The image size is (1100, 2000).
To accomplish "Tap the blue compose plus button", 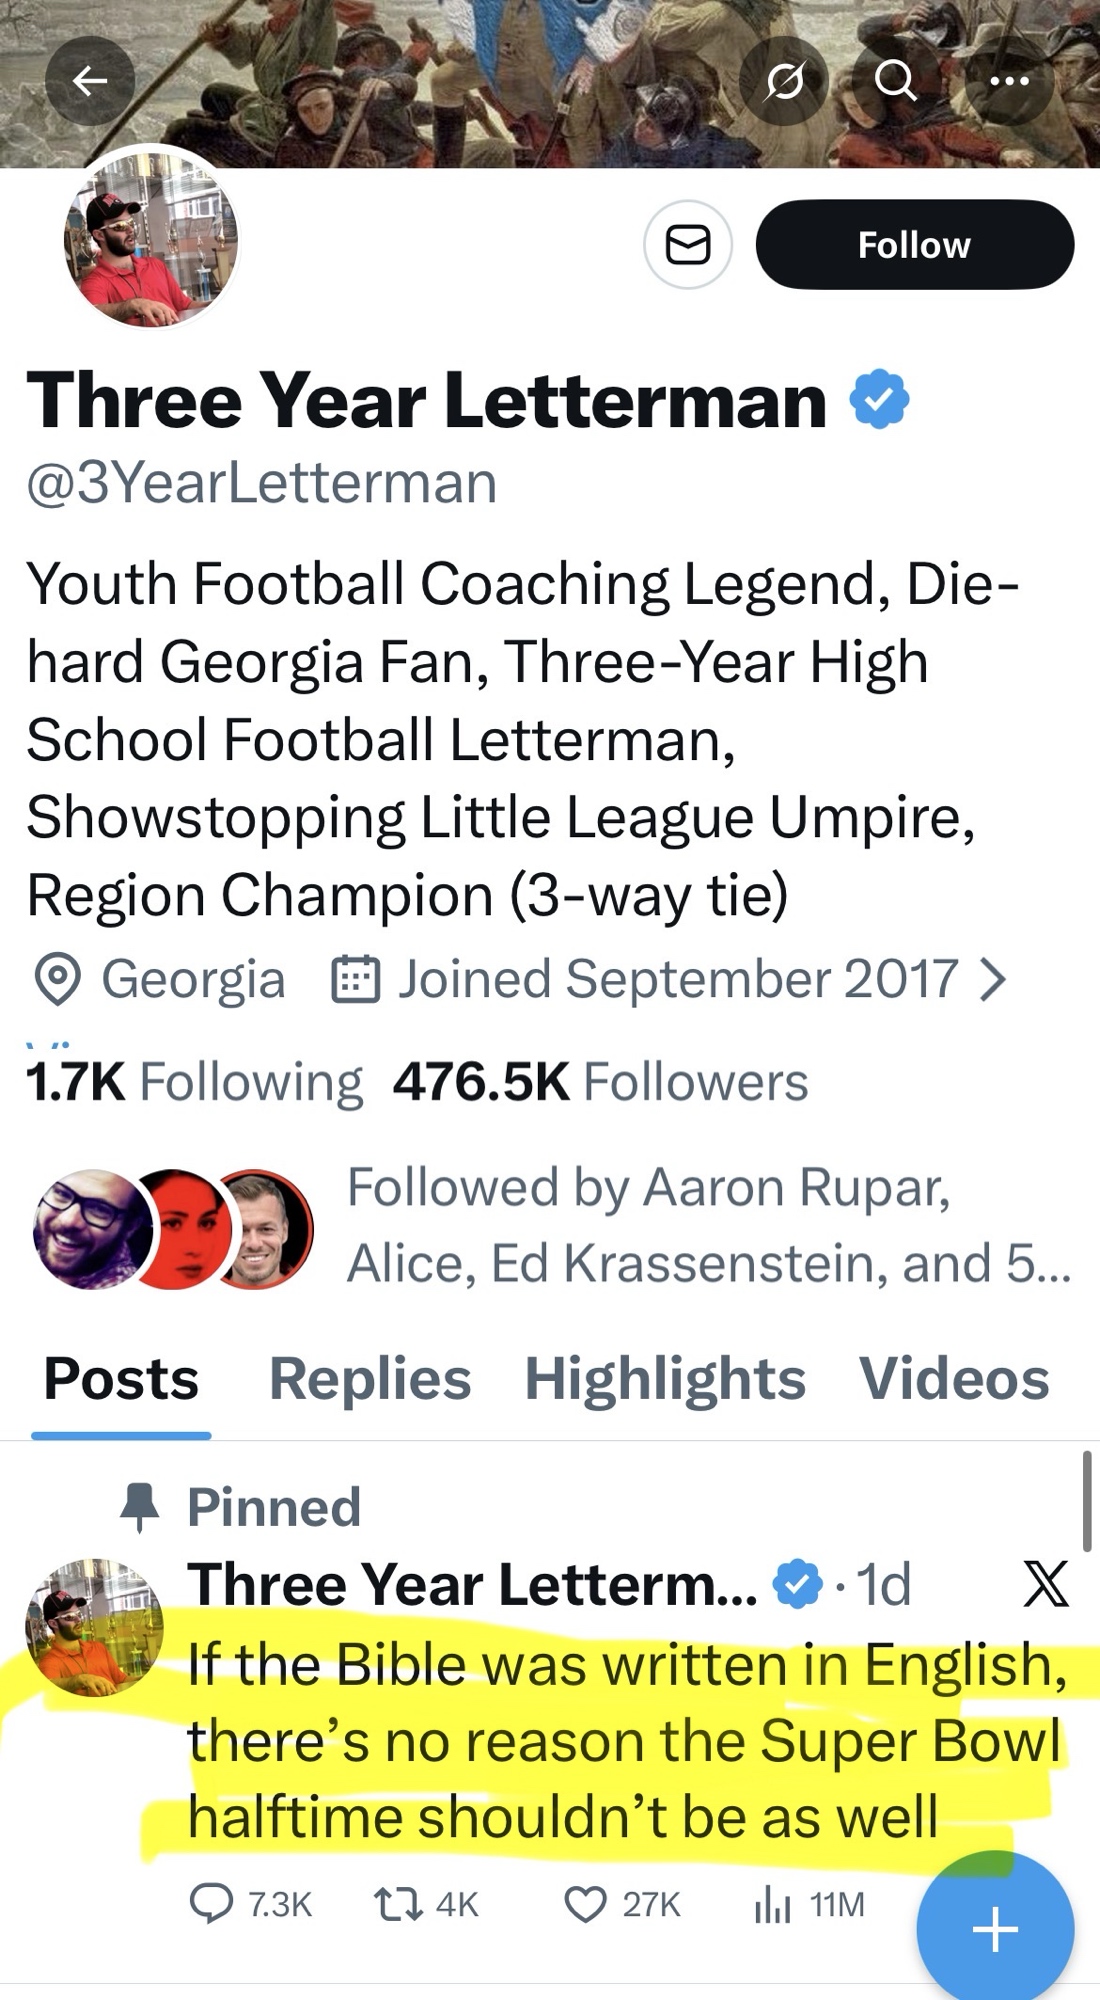I will (995, 1928).
